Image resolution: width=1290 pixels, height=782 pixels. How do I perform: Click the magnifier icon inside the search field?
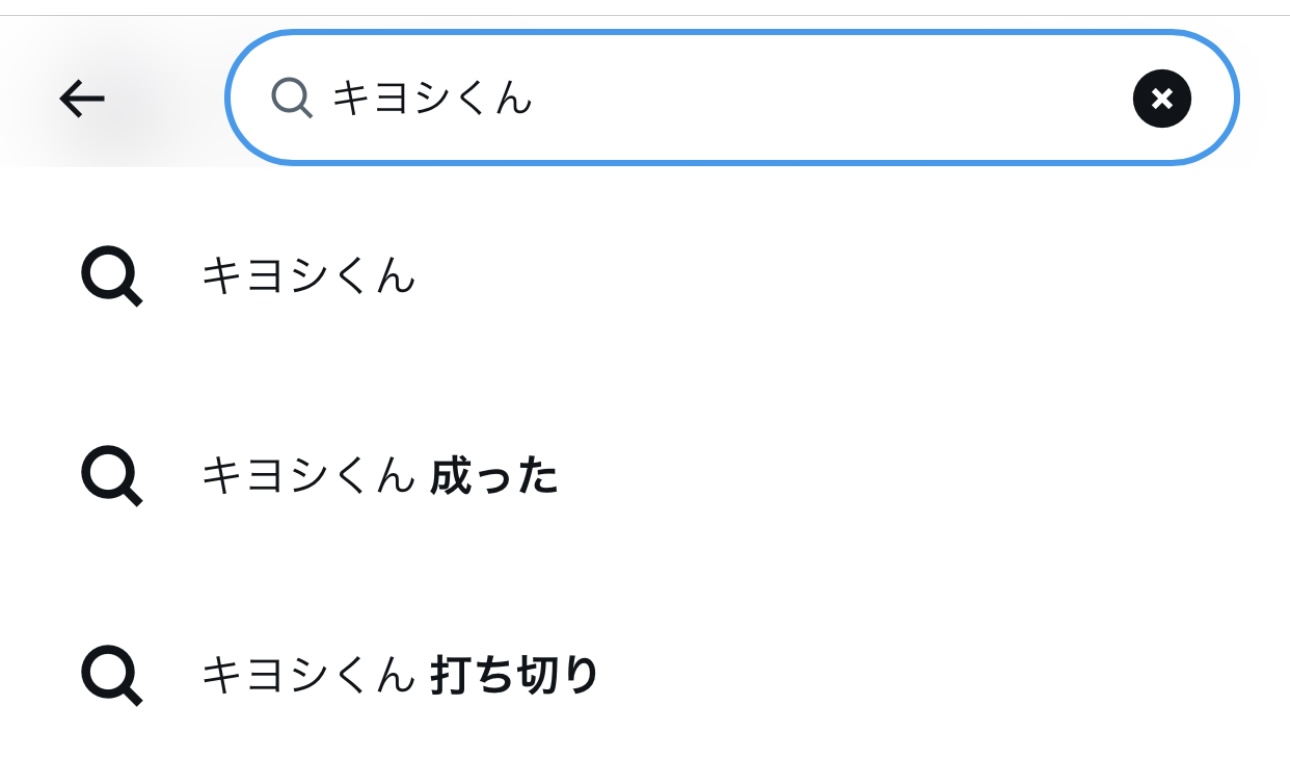(x=292, y=98)
